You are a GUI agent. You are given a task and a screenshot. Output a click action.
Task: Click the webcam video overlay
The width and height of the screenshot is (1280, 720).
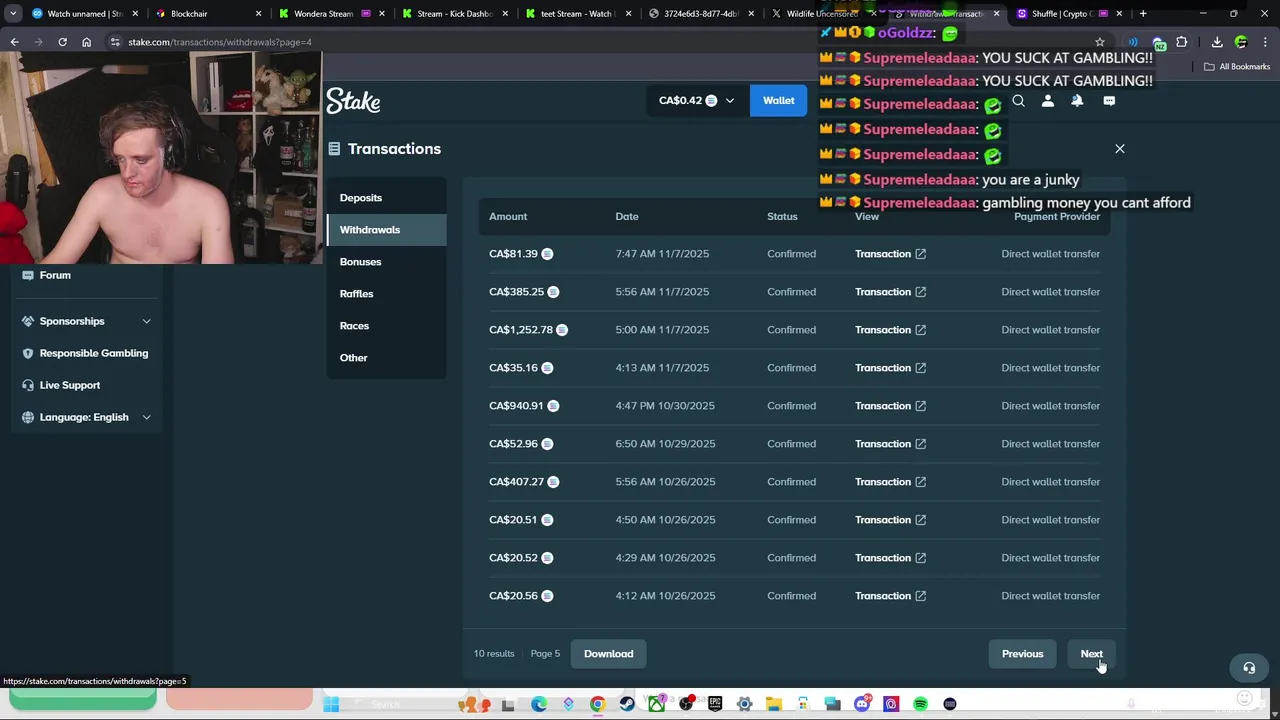tap(161, 158)
